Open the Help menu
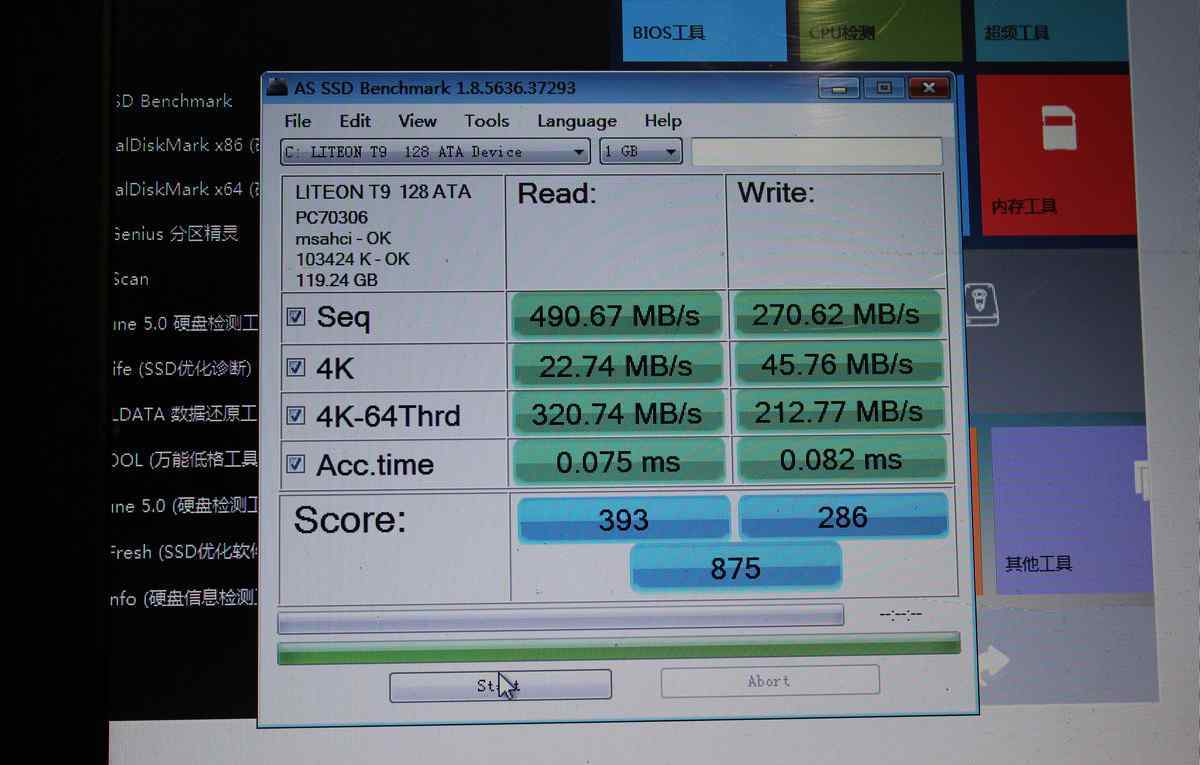The image size is (1200, 765). tap(663, 121)
